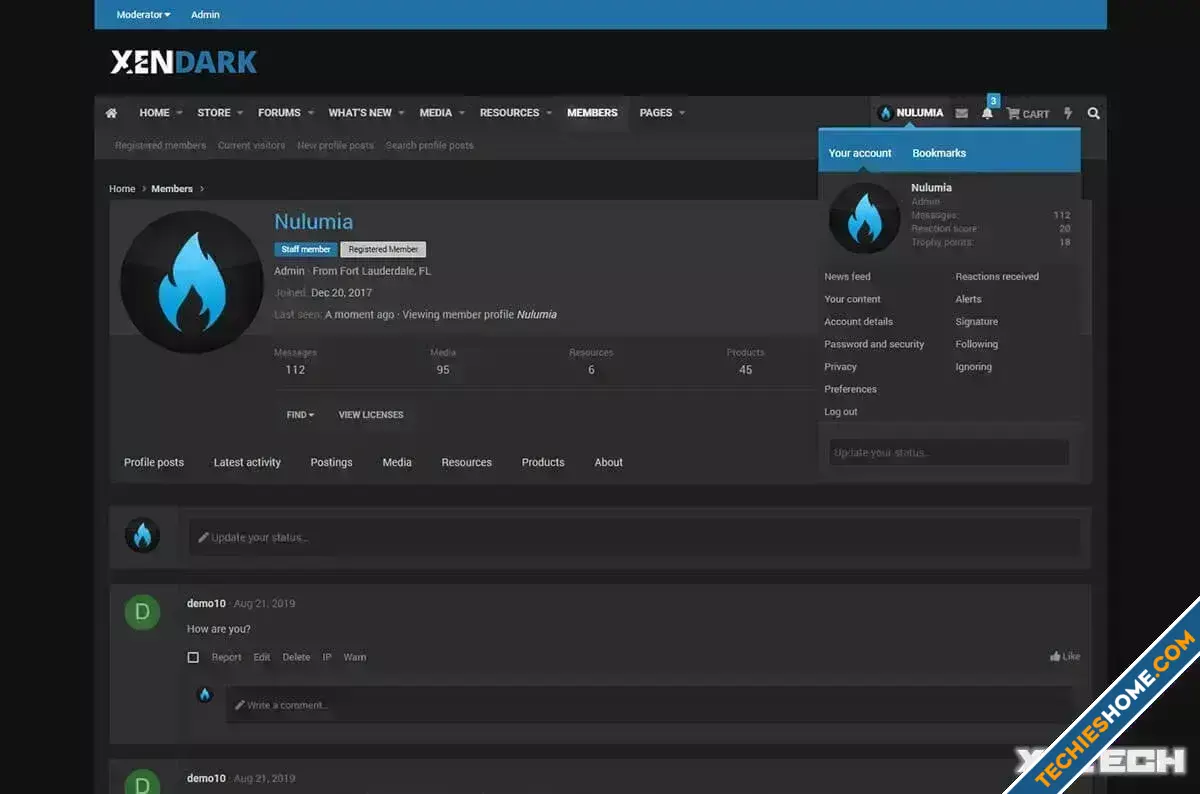Click the Update your status field in account menu
1200x794 pixels.
tap(949, 453)
